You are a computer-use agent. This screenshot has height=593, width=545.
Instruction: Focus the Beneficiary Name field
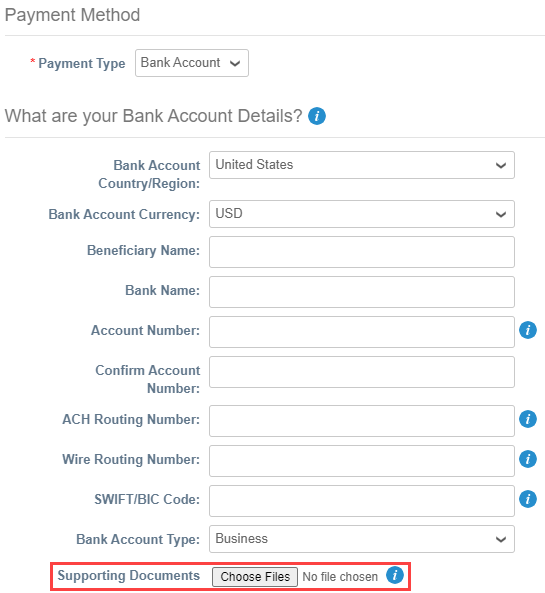(x=362, y=252)
